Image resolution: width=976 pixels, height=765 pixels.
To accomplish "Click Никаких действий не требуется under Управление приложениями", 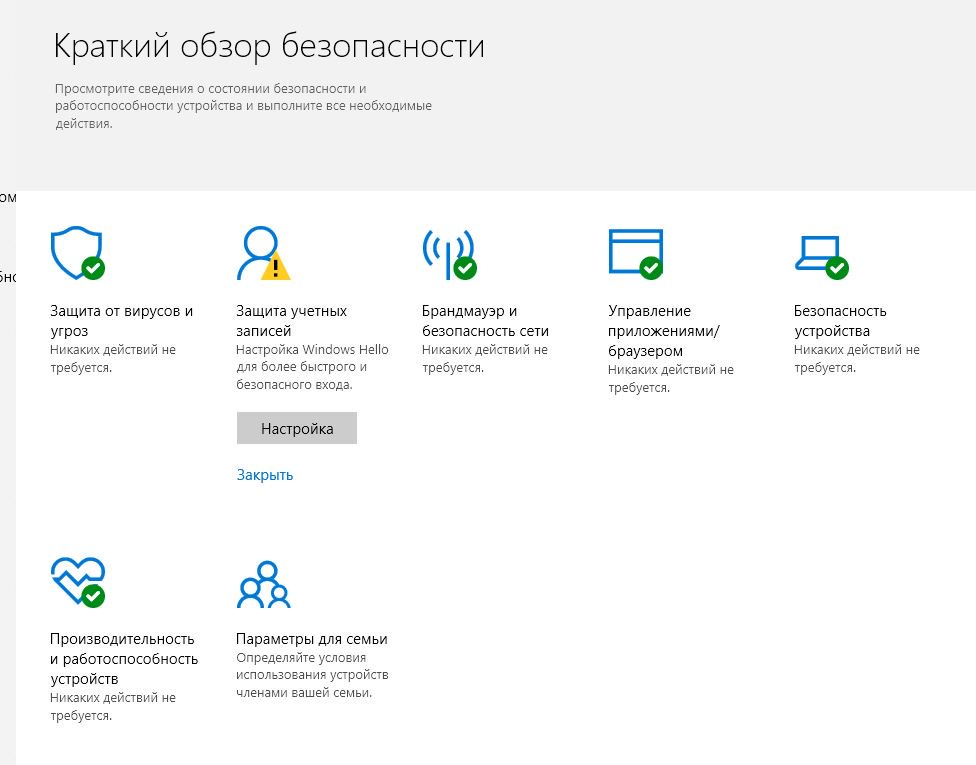I will 671,378.
